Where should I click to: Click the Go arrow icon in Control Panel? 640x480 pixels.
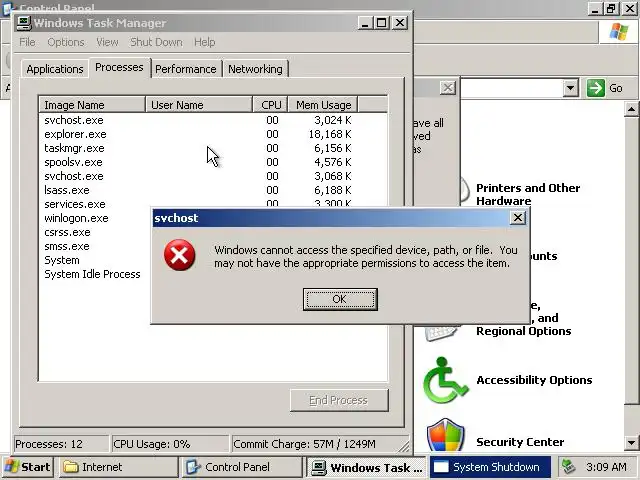click(x=596, y=88)
